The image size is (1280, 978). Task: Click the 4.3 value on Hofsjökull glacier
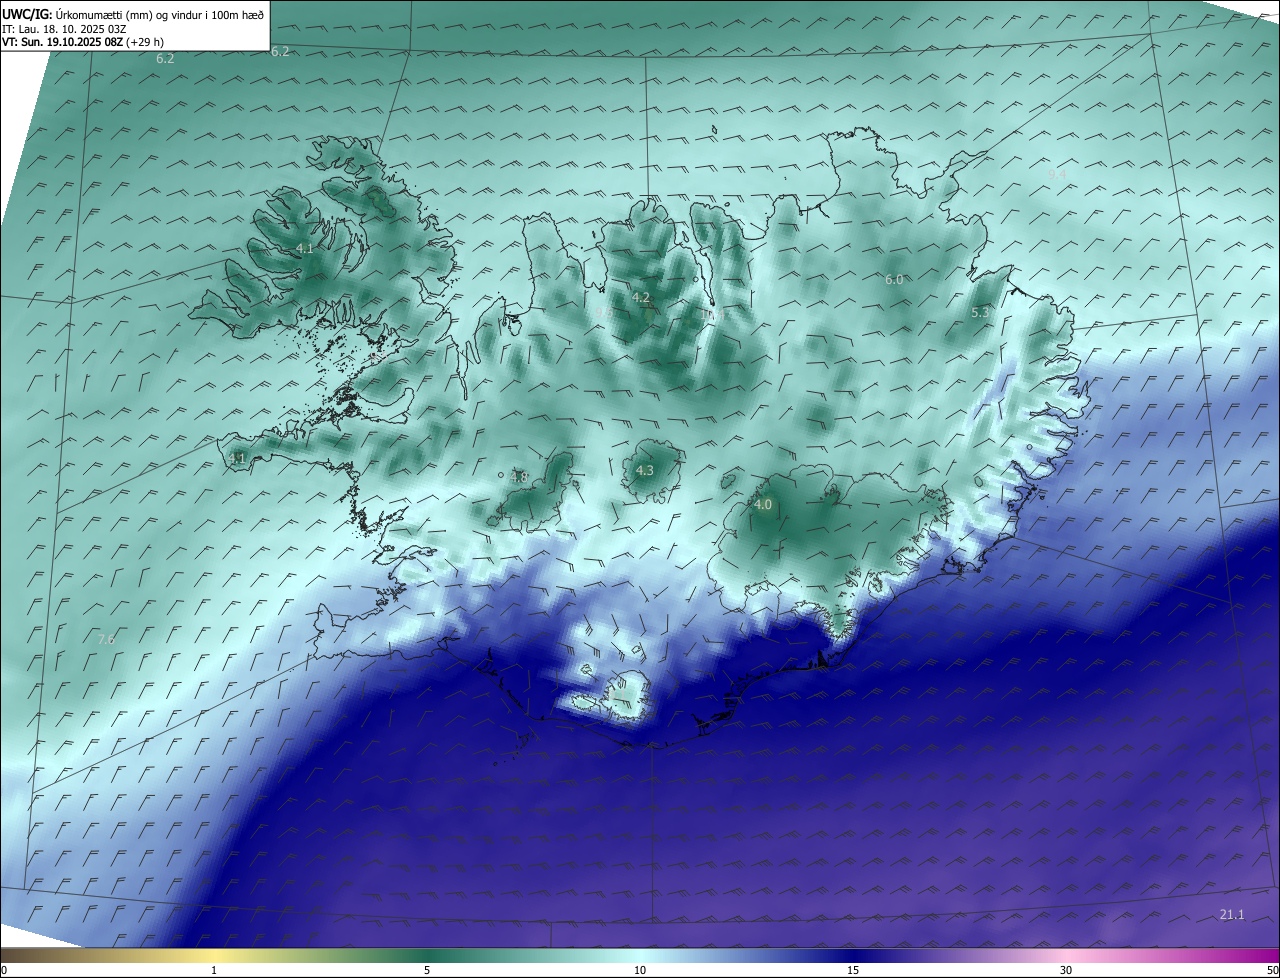click(644, 470)
